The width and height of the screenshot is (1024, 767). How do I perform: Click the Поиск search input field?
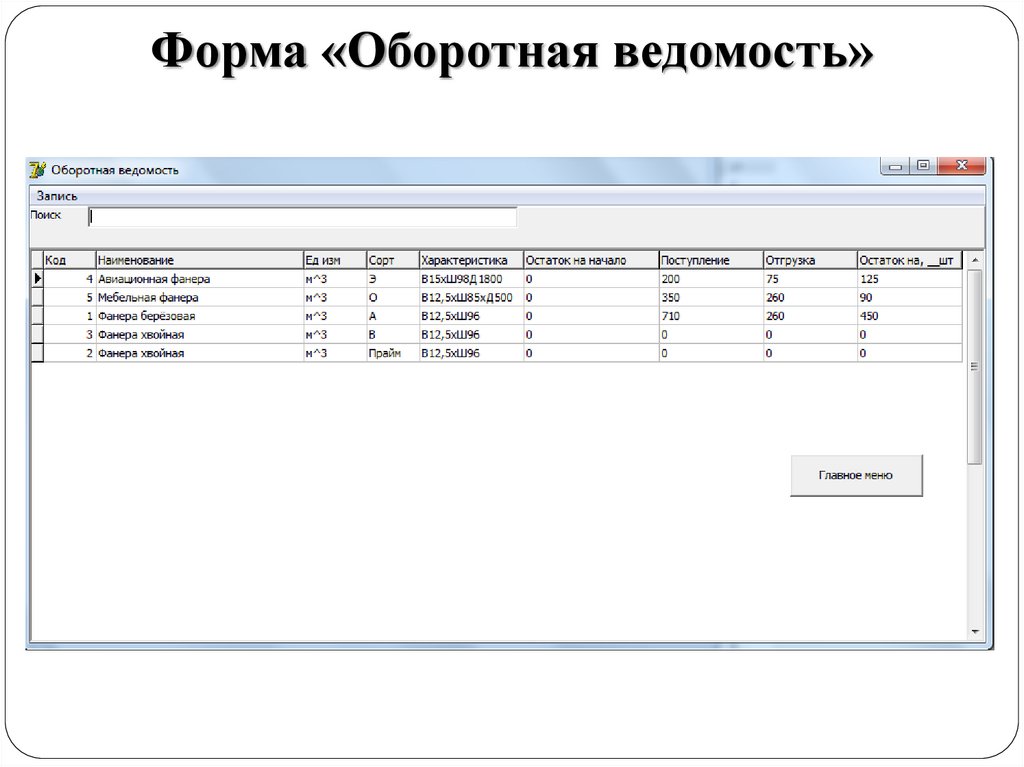pos(300,216)
